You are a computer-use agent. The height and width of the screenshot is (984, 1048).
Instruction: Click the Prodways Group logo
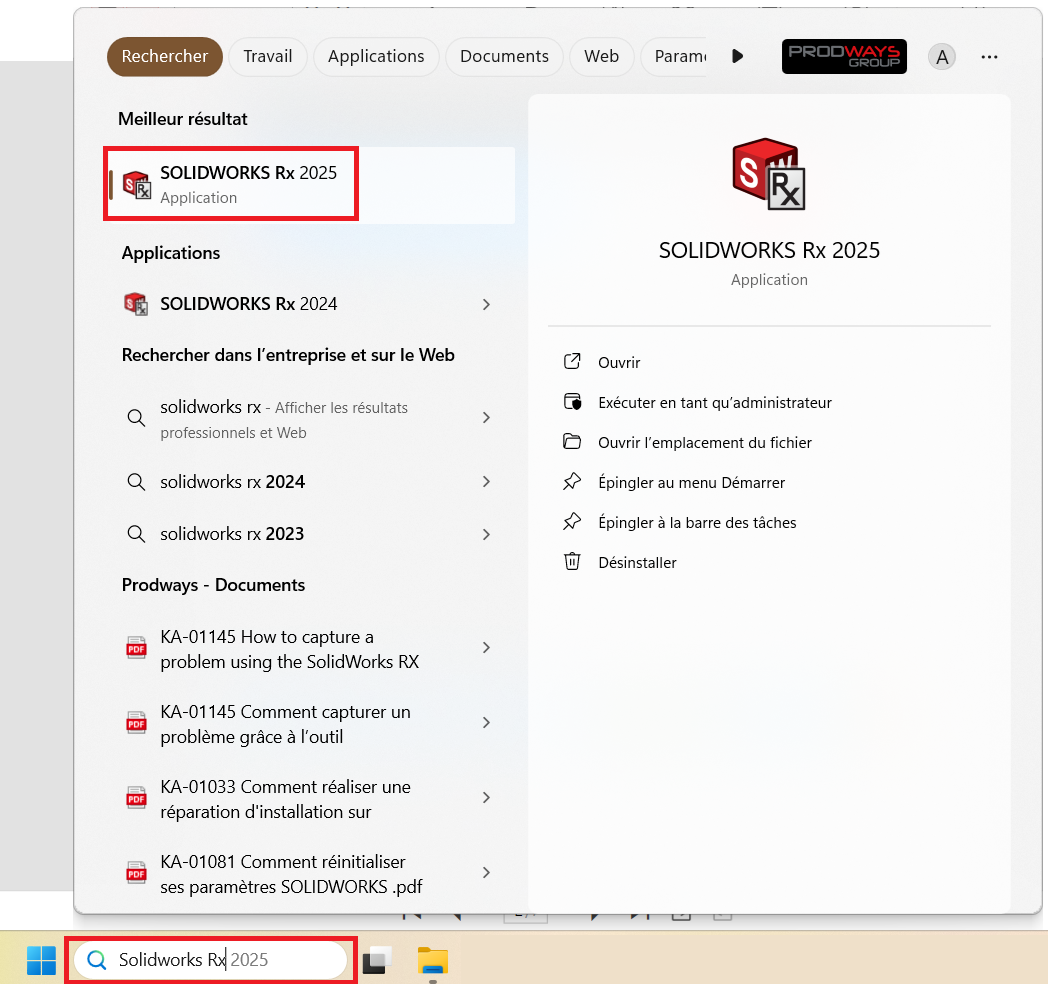844,56
